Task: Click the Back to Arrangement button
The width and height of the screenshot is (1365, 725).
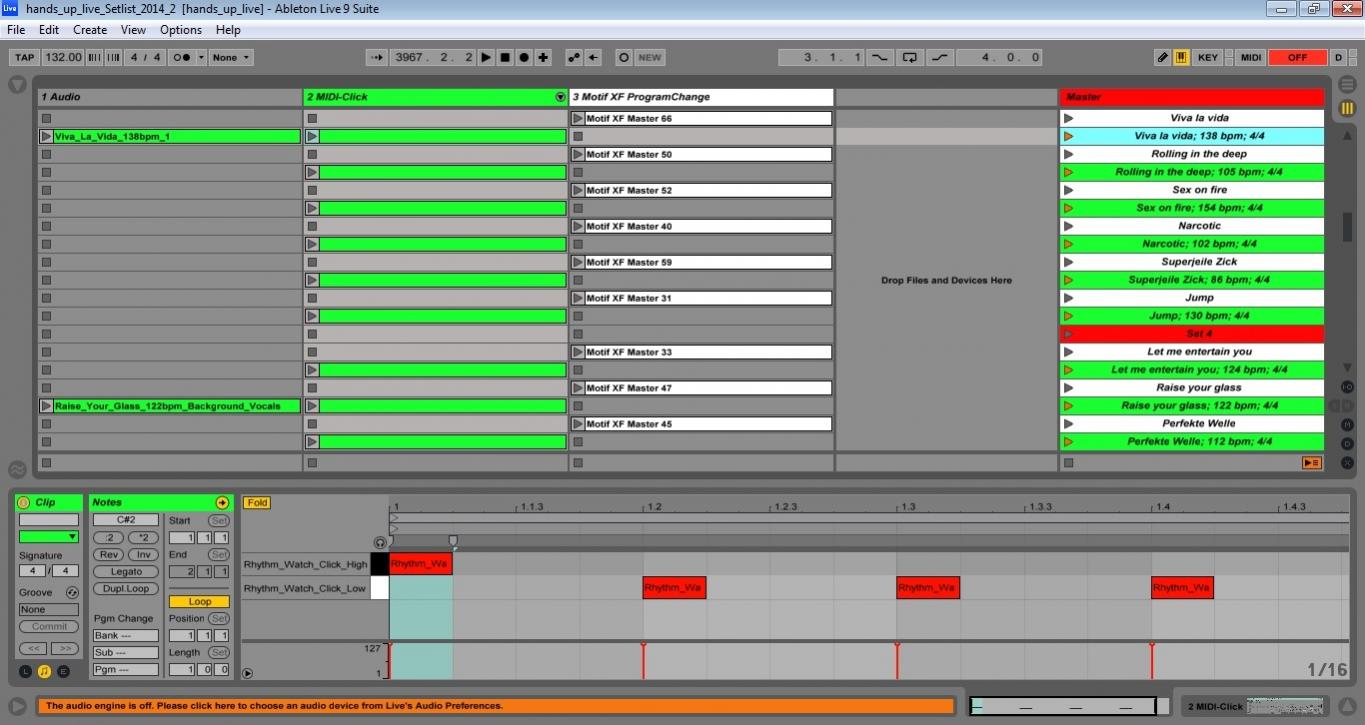Action: [1311, 463]
